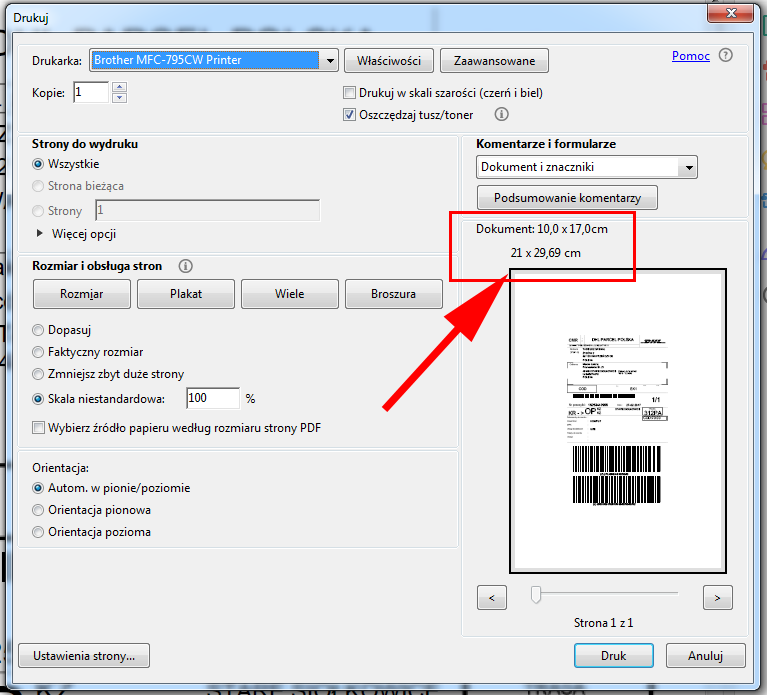Image resolution: width=767 pixels, height=695 pixels.
Task: Click info icon next to Rozmiar i obsługa stron
Action: [x=184, y=266]
